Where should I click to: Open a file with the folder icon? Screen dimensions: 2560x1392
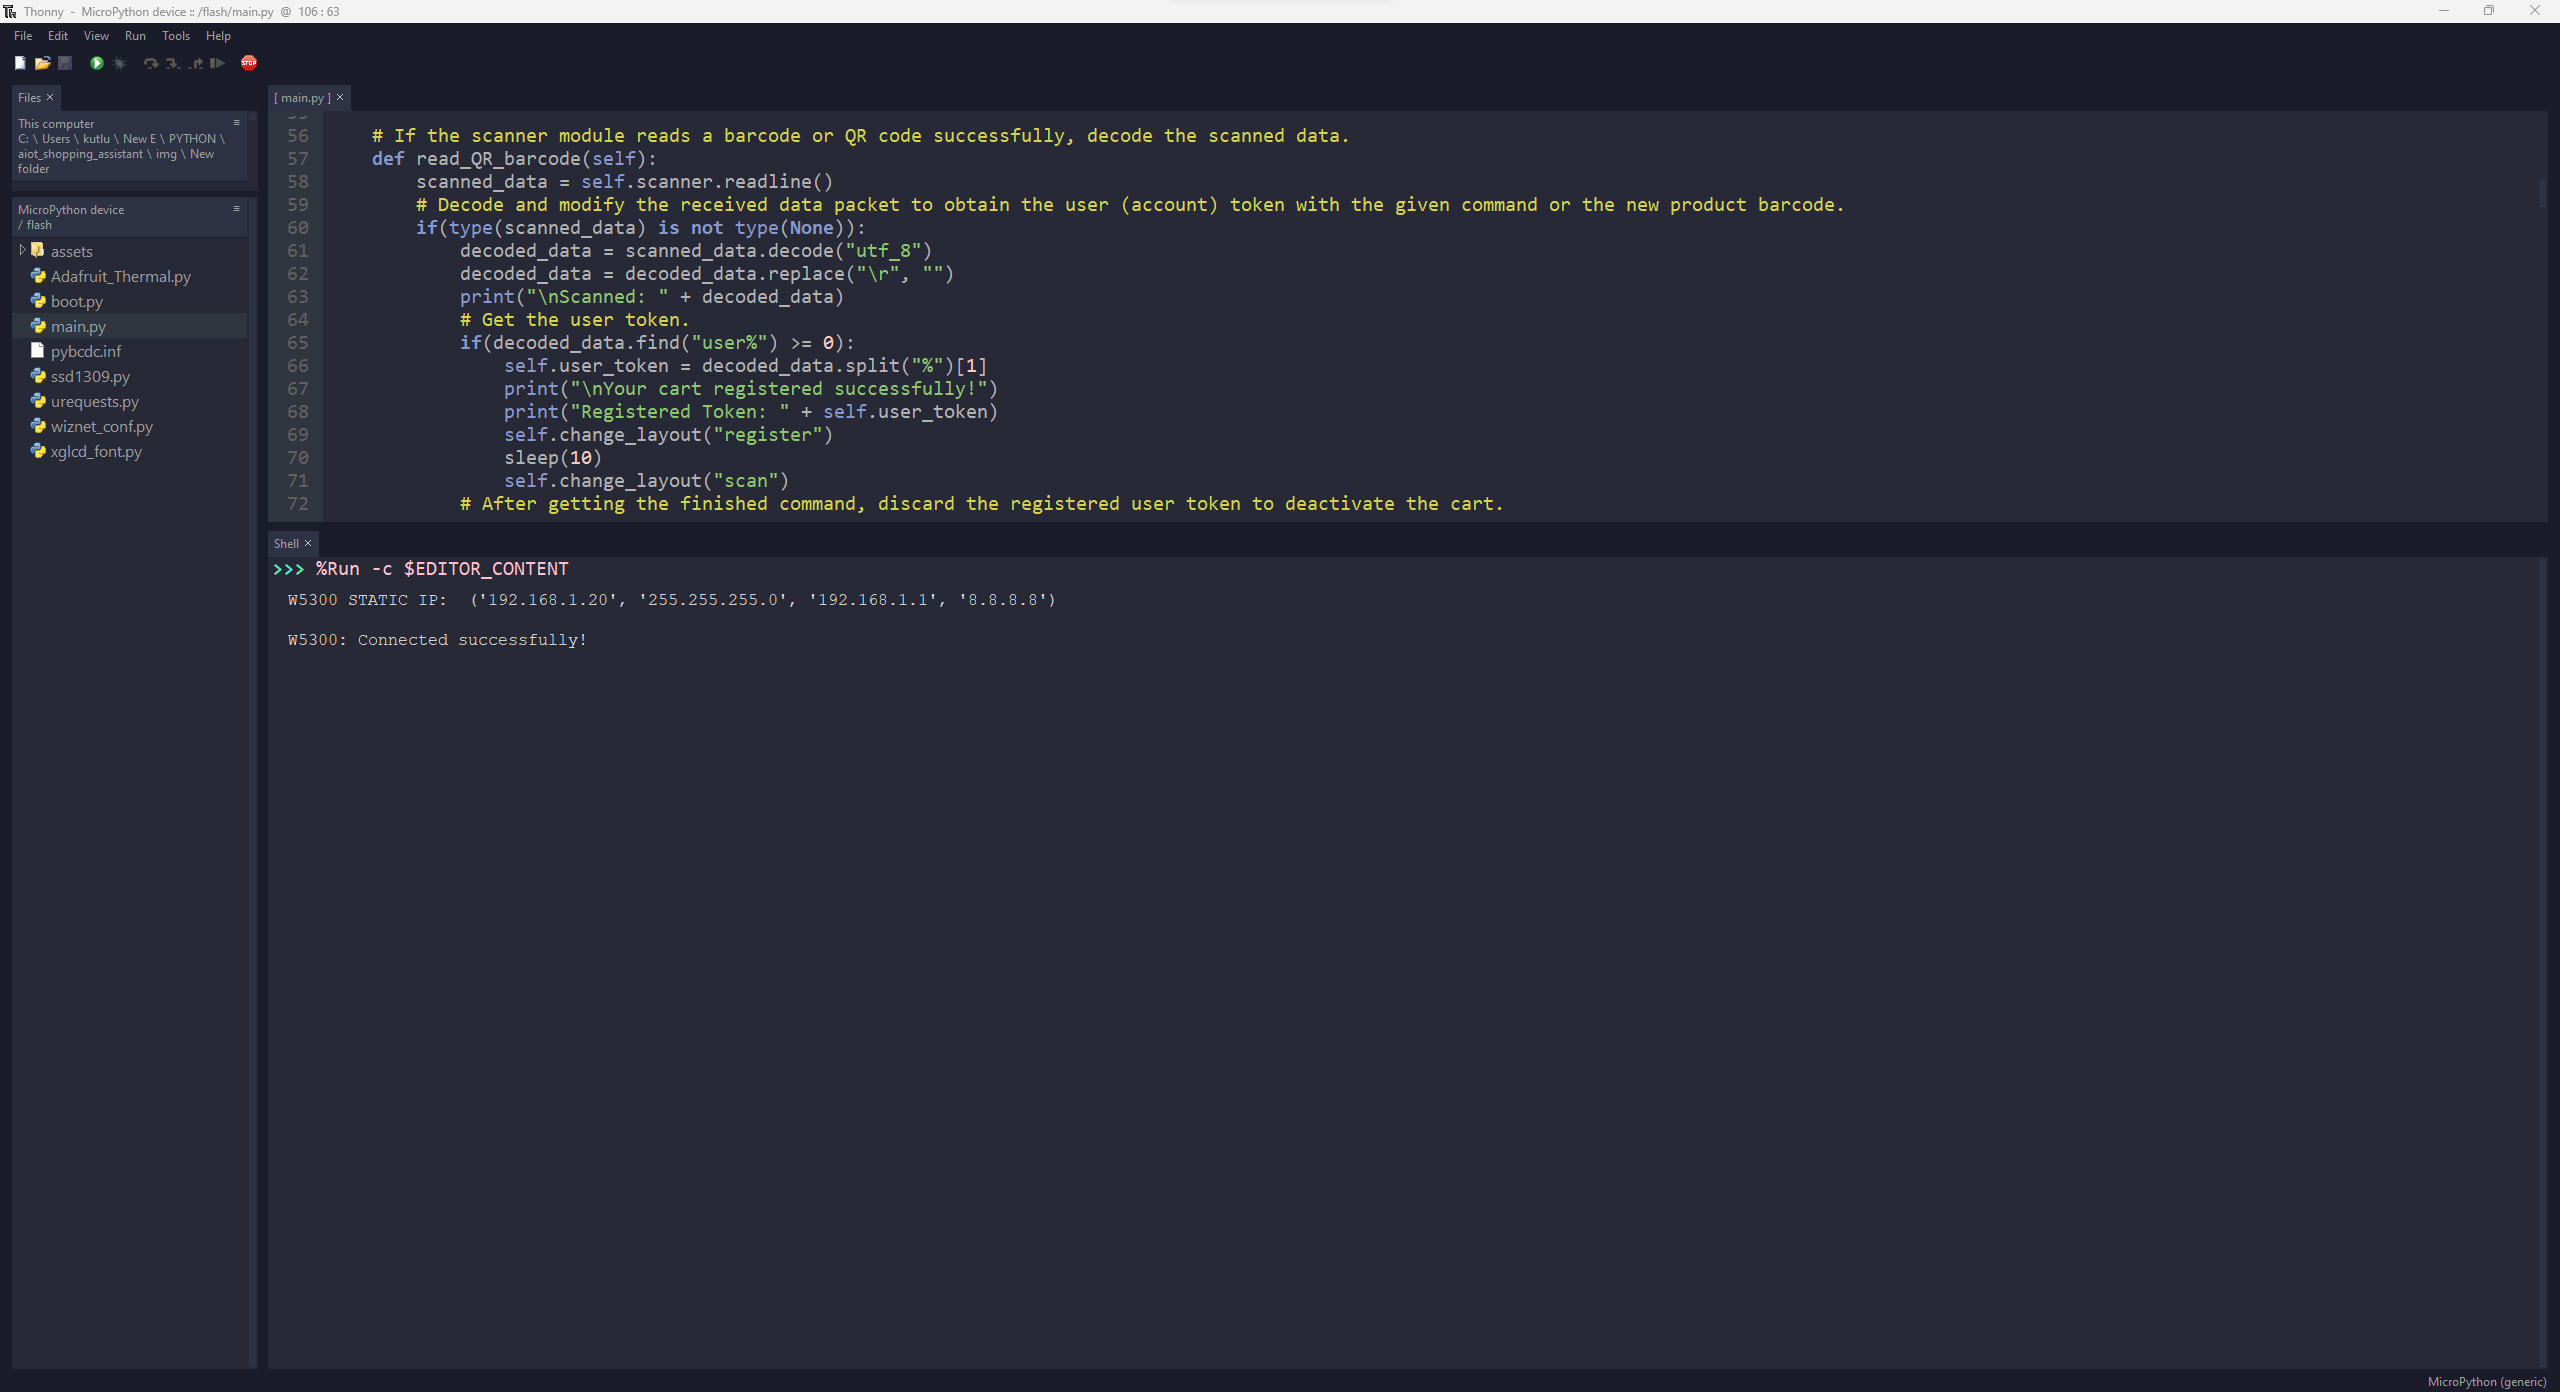[x=43, y=62]
